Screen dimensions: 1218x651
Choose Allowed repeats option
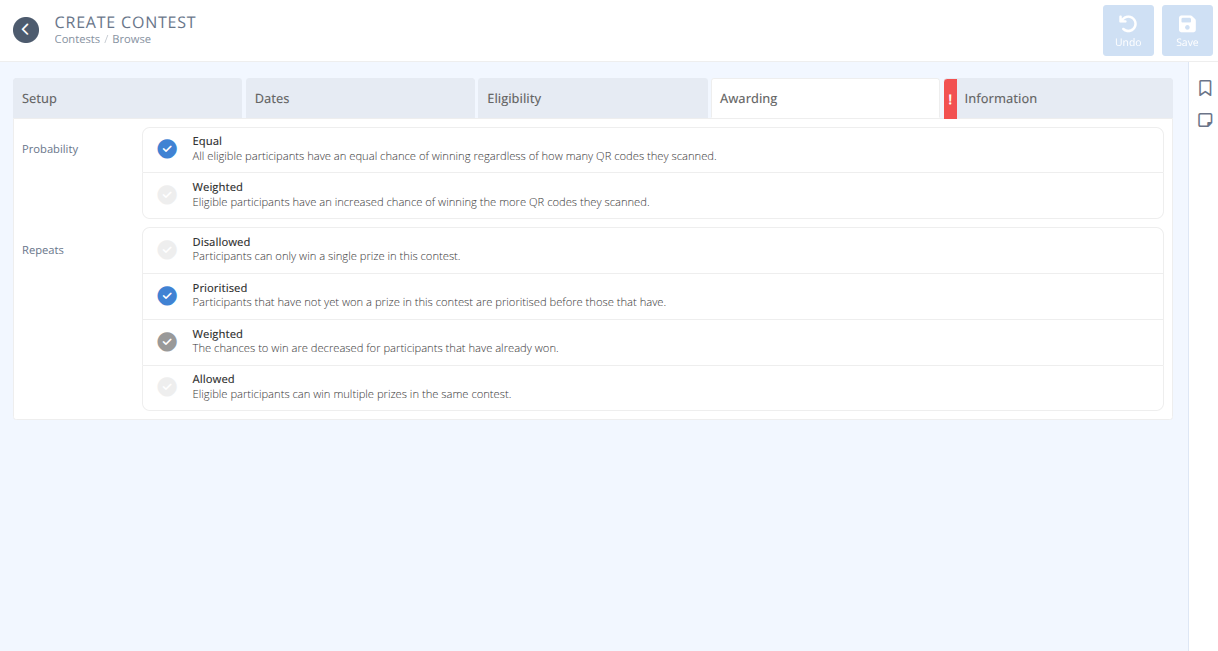point(653,387)
